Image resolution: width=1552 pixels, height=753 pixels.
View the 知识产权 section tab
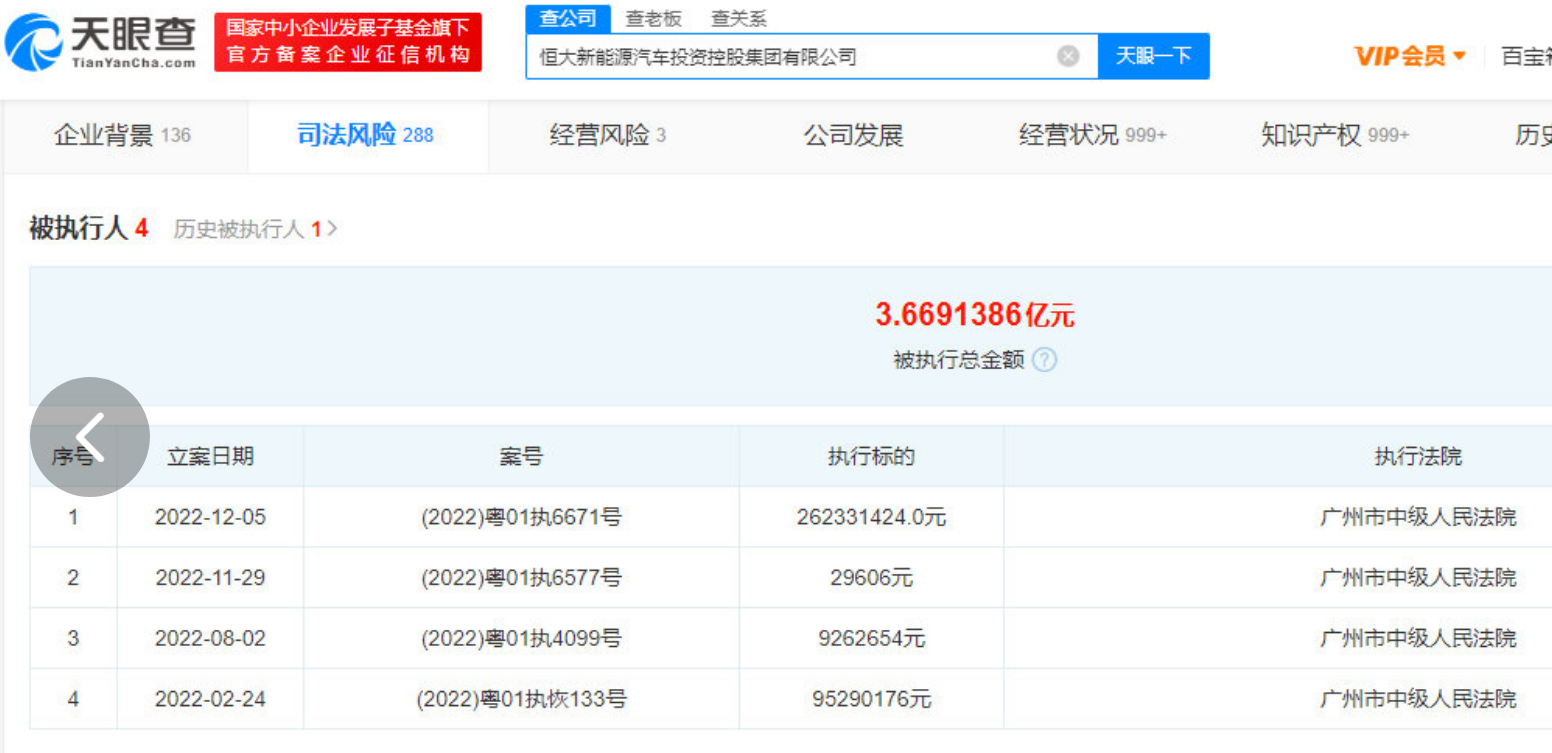tap(1335, 135)
